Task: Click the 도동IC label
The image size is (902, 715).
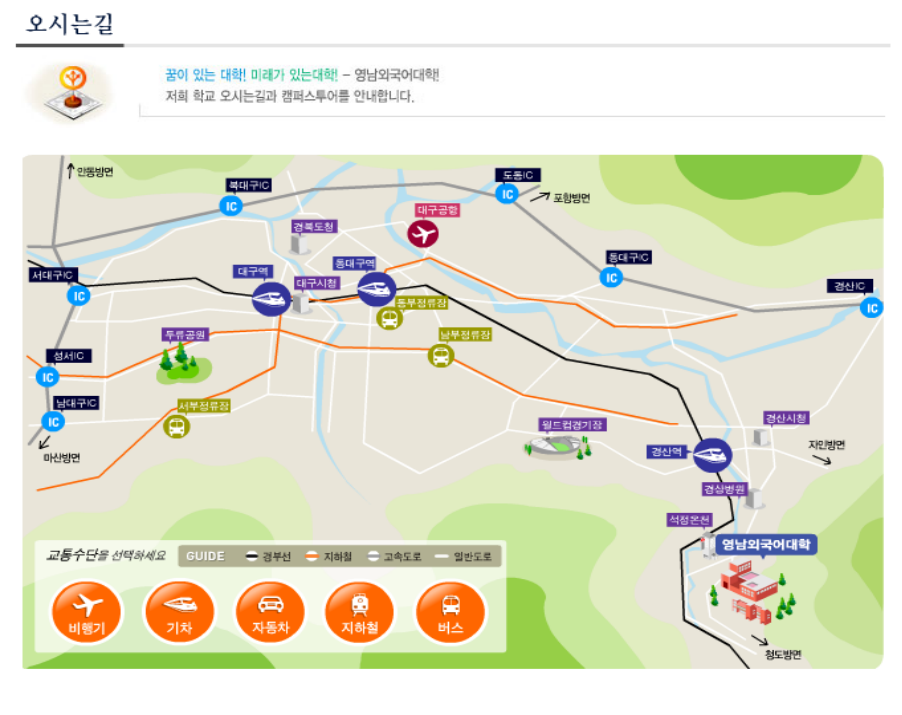Action: click(x=518, y=175)
